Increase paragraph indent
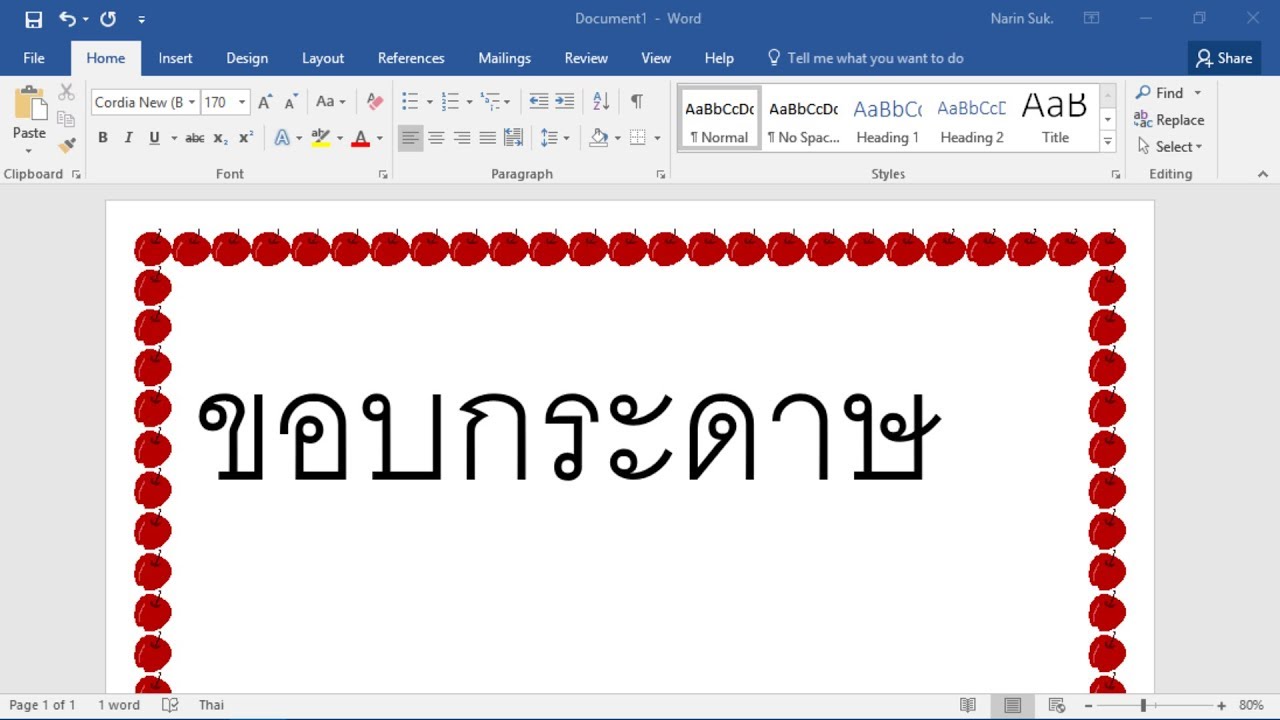 tap(564, 102)
